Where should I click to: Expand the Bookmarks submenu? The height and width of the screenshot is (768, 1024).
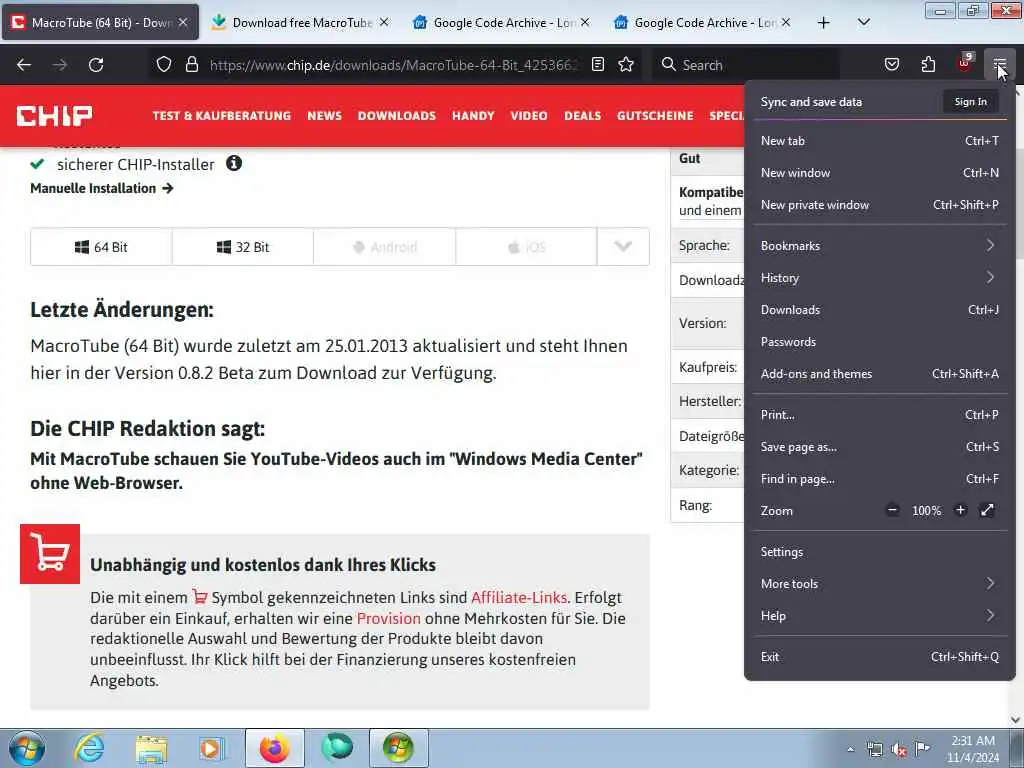(880, 246)
